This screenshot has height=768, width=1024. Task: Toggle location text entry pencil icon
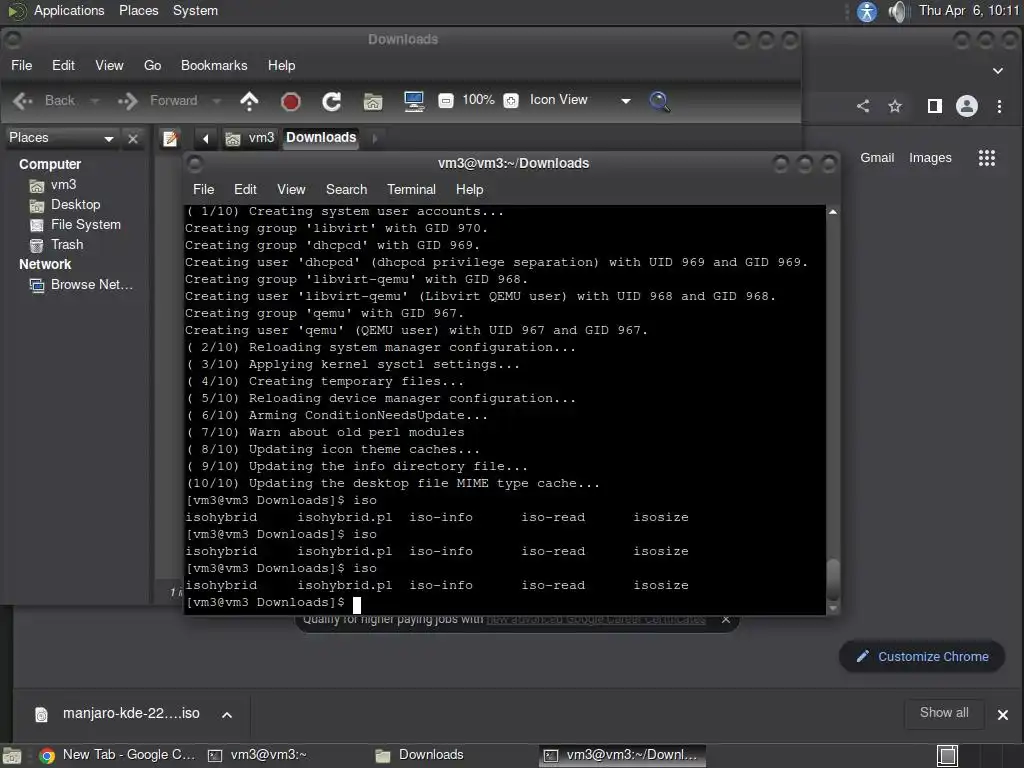point(170,138)
